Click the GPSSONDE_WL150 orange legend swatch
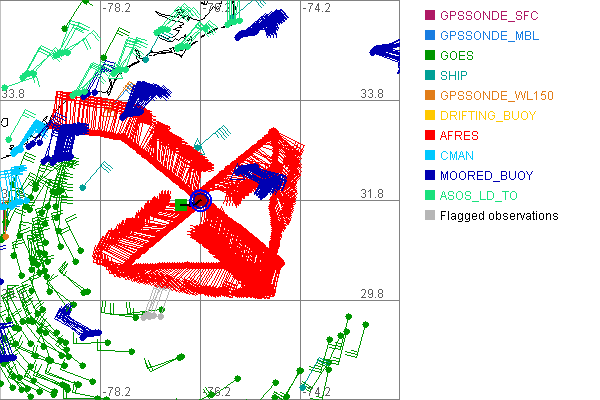Image resolution: width=600 pixels, height=400 pixels. 430,96
